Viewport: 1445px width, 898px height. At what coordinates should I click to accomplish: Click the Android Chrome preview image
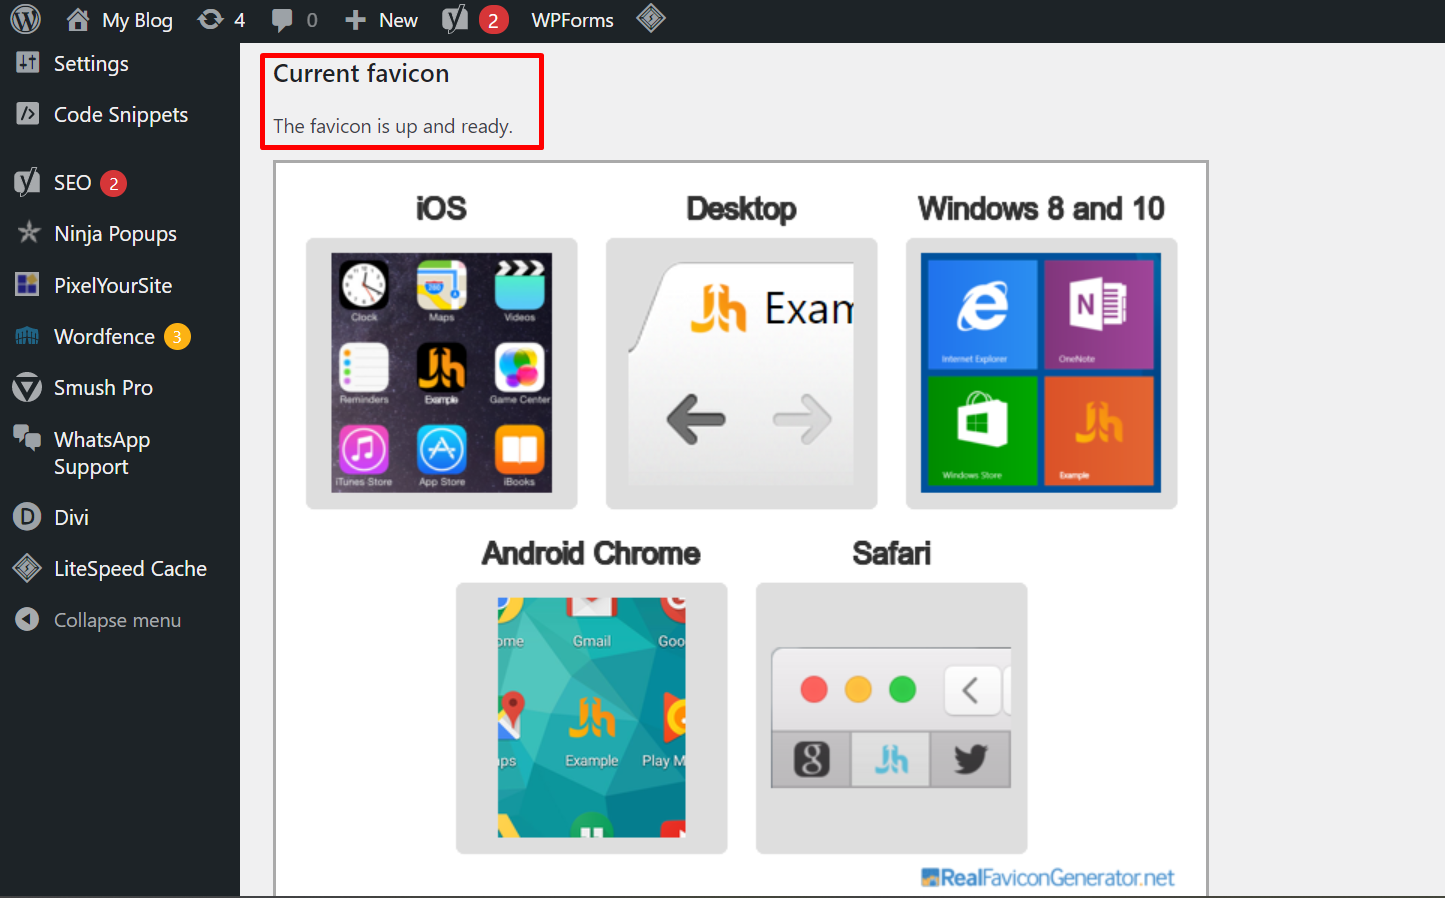click(591, 718)
